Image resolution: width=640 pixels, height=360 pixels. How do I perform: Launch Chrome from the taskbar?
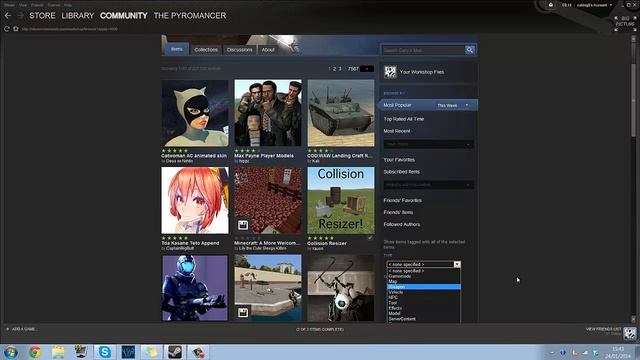(35, 352)
